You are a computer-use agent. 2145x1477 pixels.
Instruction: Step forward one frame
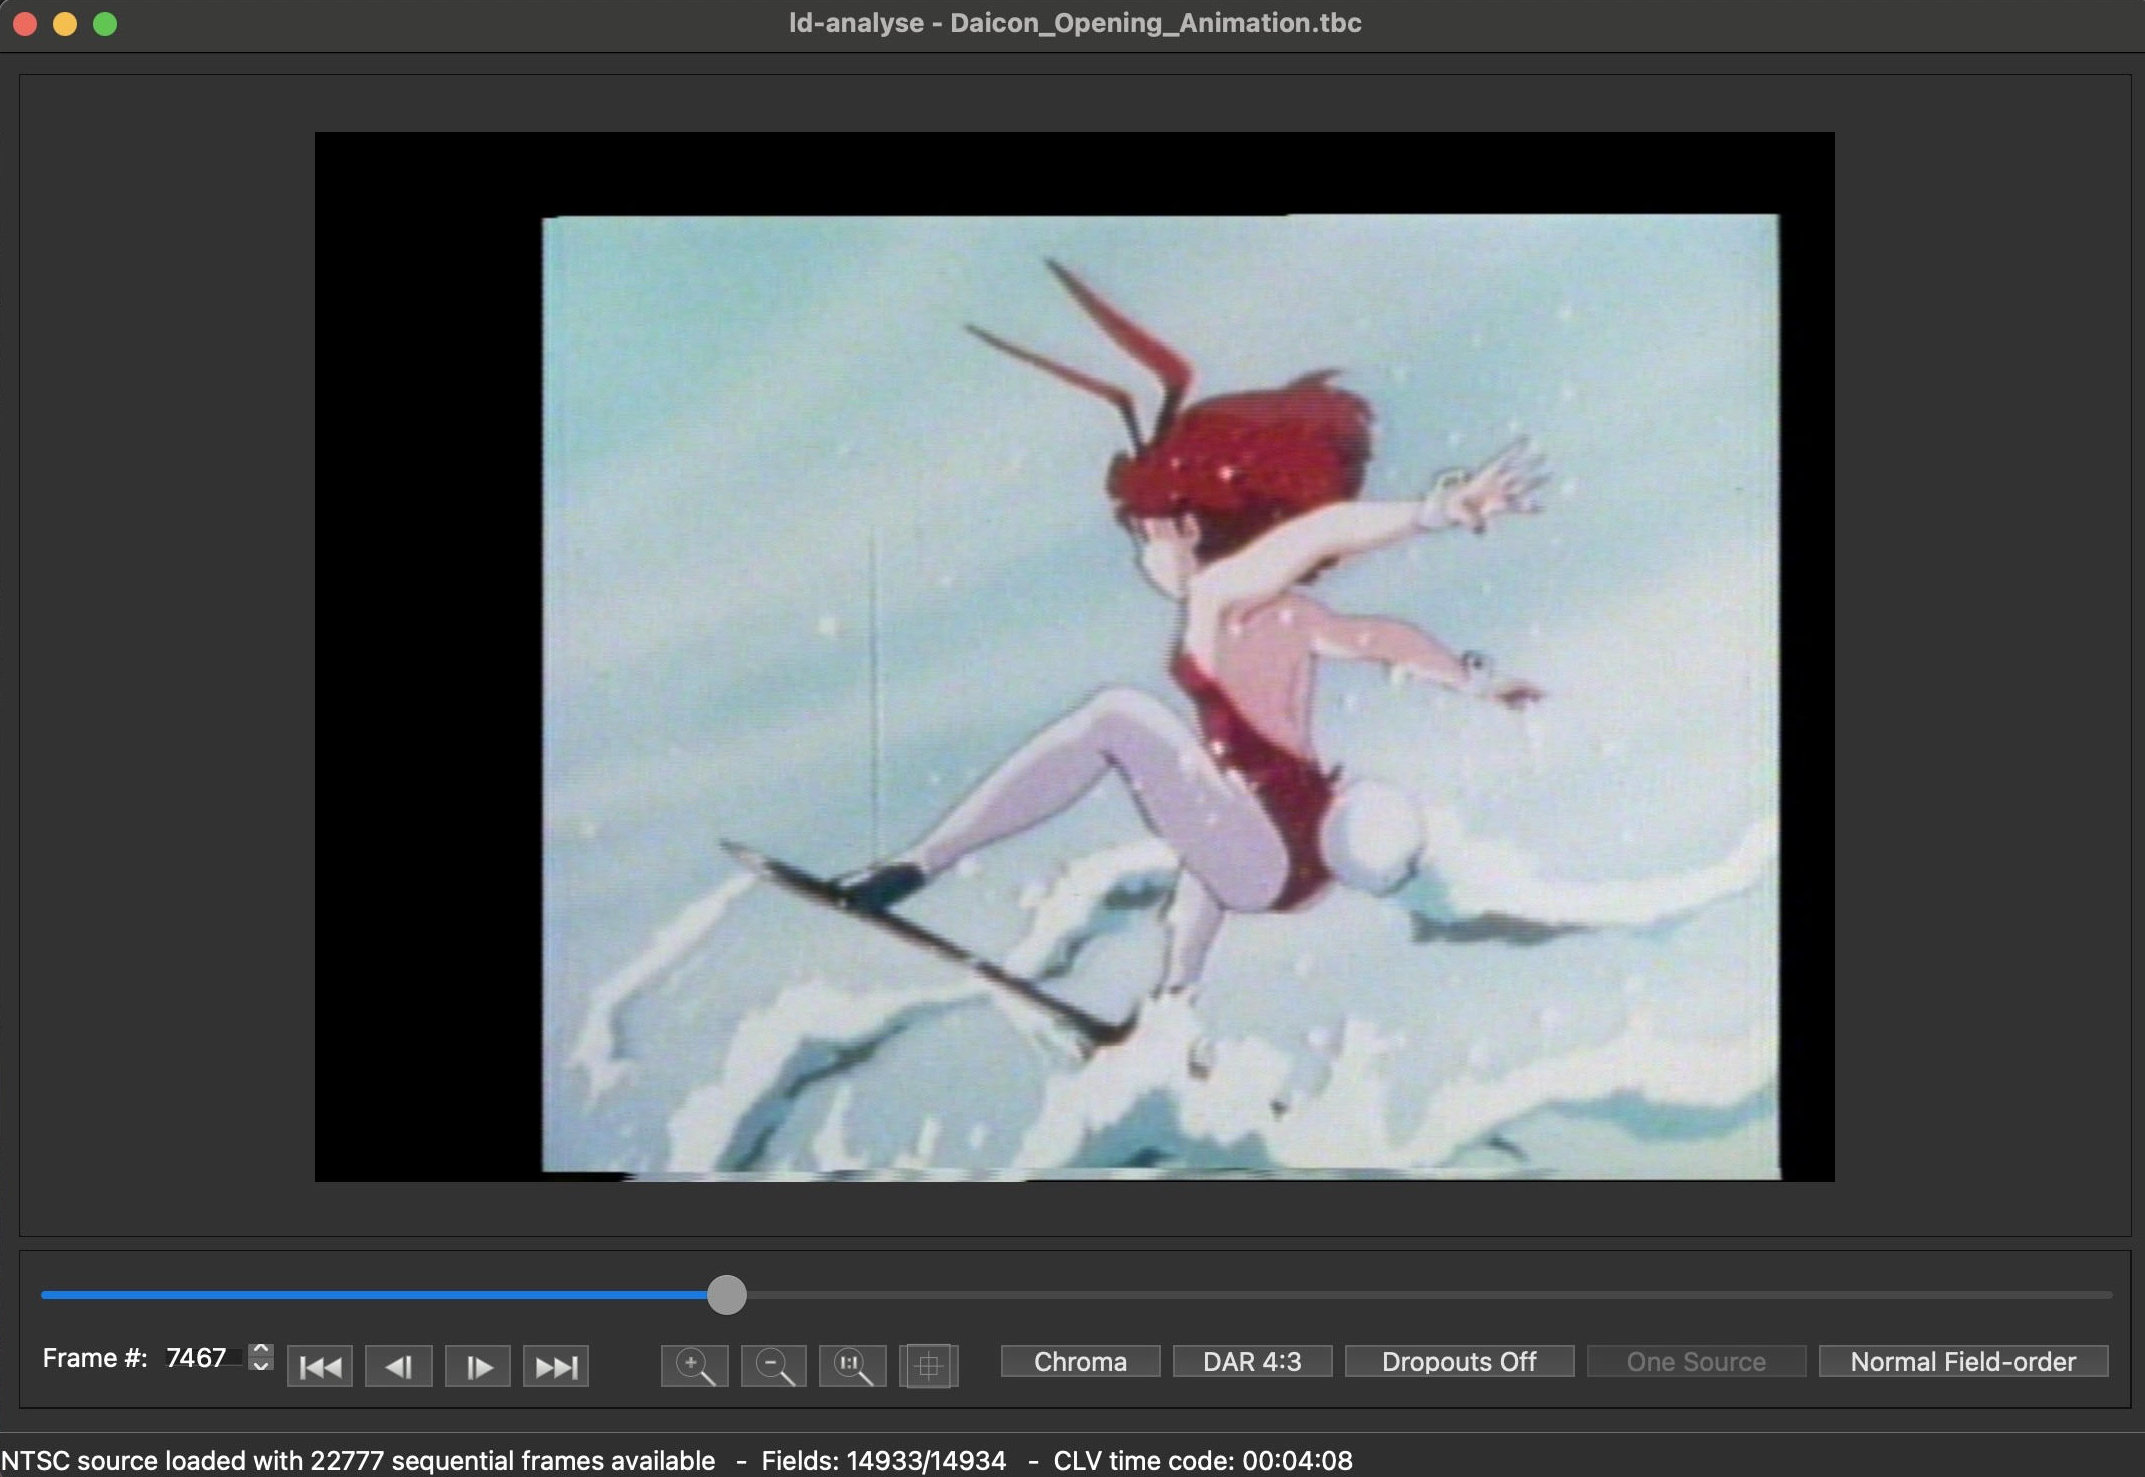[478, 1366]
